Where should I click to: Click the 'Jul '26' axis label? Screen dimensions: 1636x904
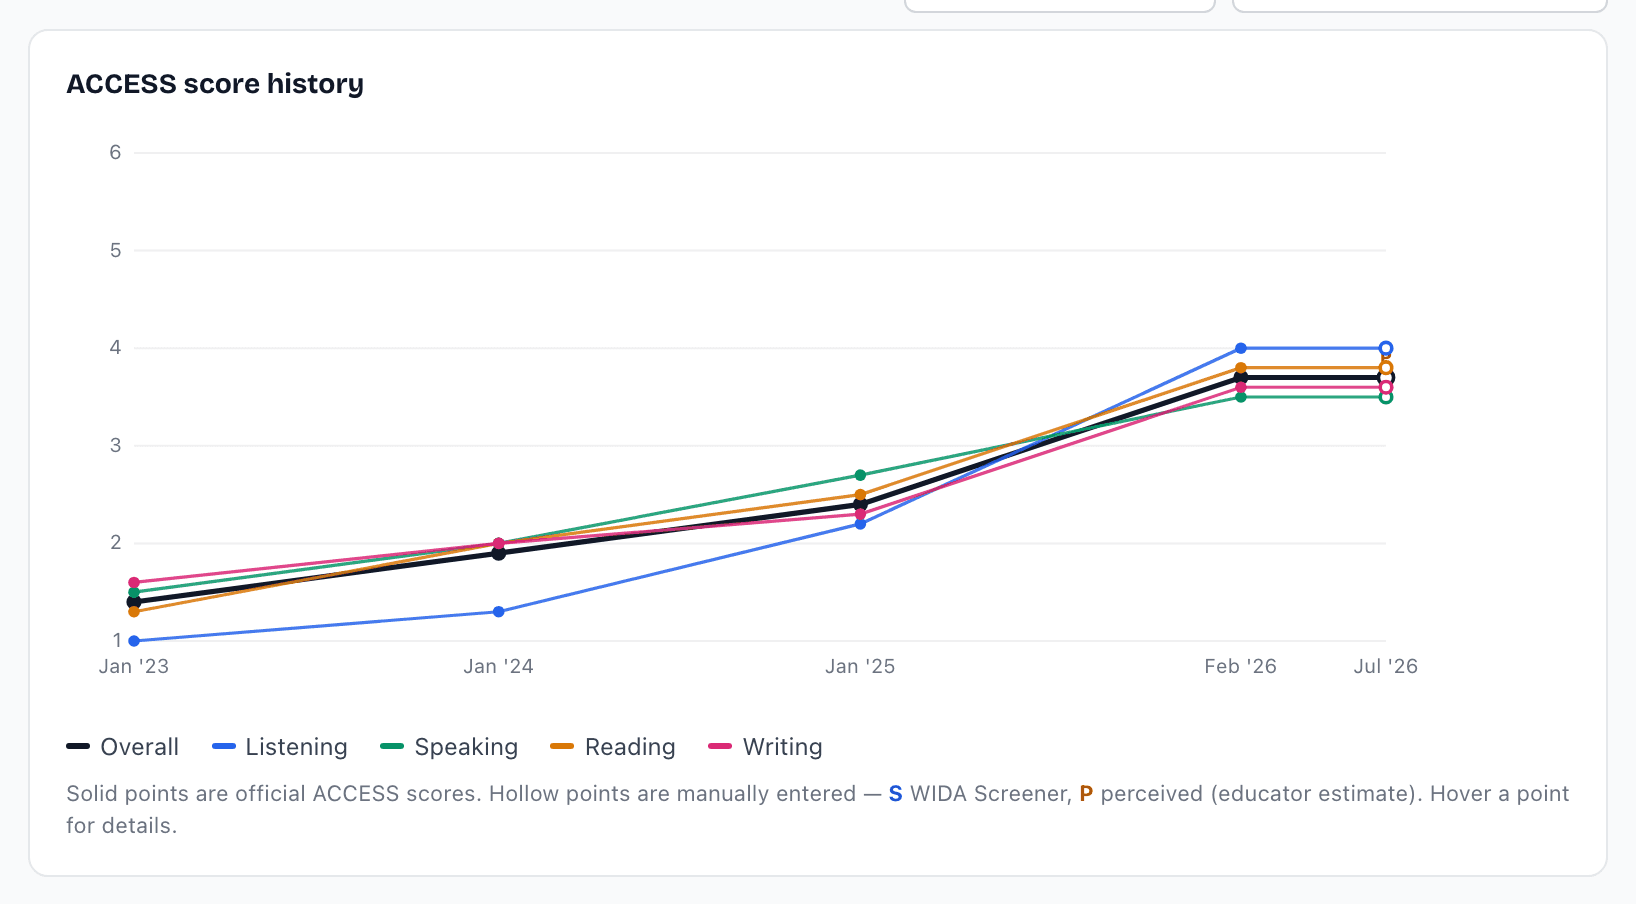(1386, 667)
